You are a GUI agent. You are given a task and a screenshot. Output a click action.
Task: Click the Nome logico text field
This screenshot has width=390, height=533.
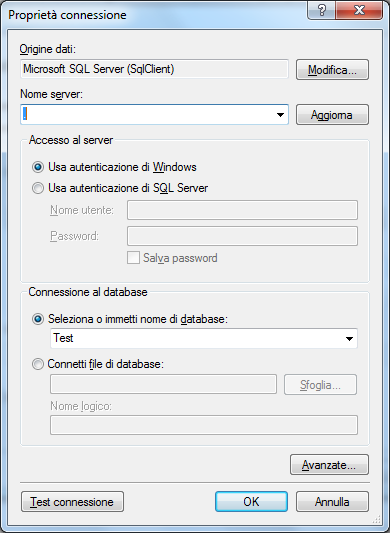tap(204, 425)
